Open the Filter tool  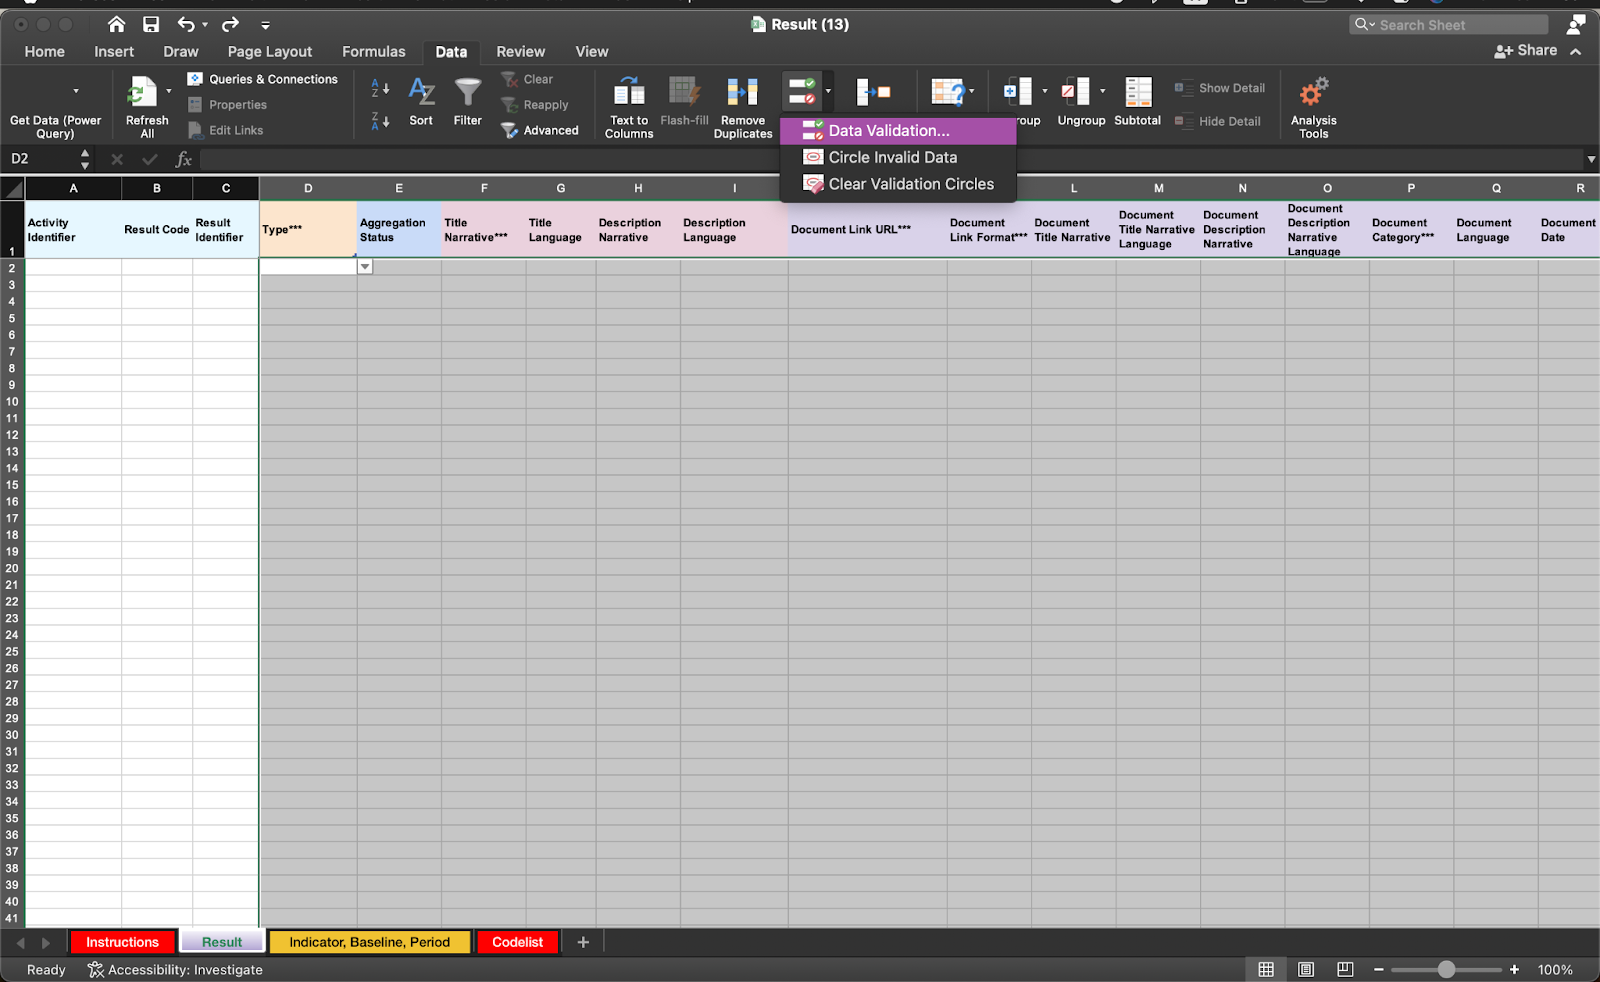tap(466, 100)
